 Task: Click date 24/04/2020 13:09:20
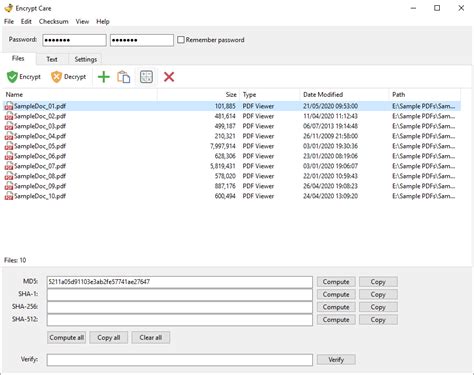pyautogui.click(x=330, y=196)
